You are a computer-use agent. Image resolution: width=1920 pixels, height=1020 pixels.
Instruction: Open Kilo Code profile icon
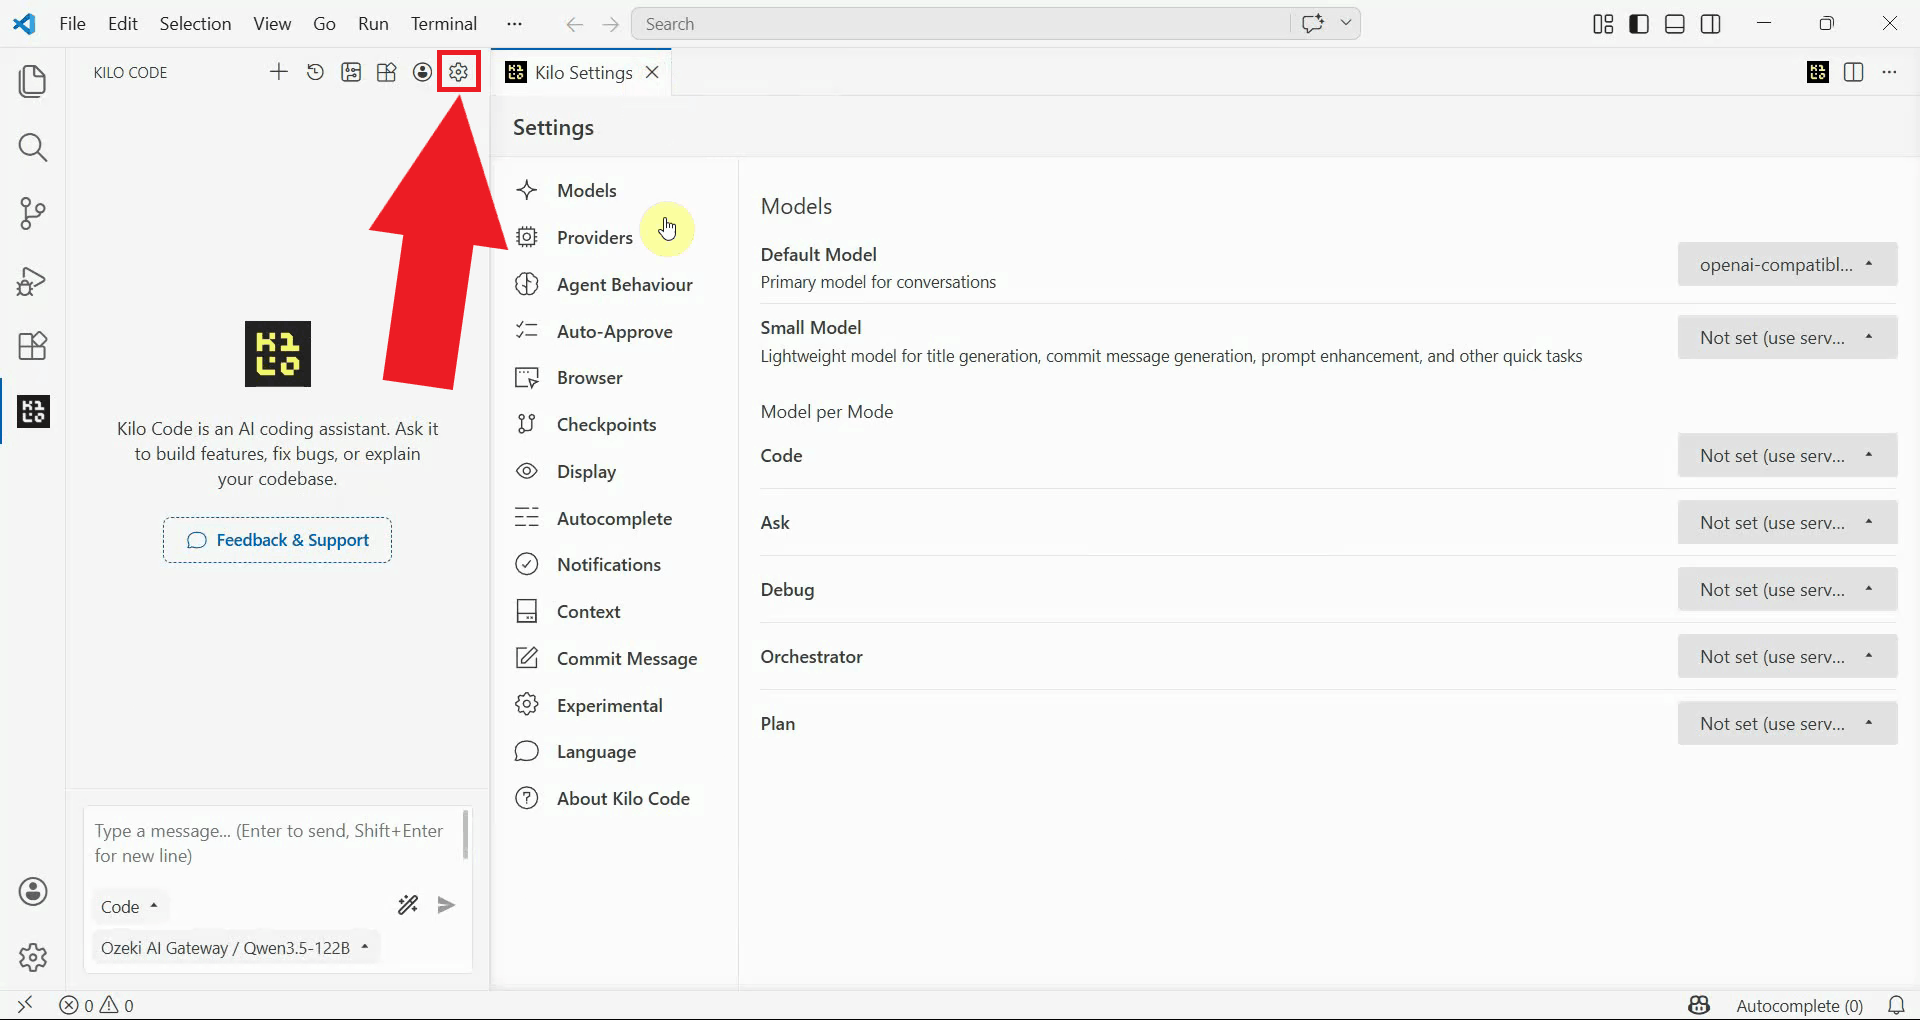click(423, 72)
